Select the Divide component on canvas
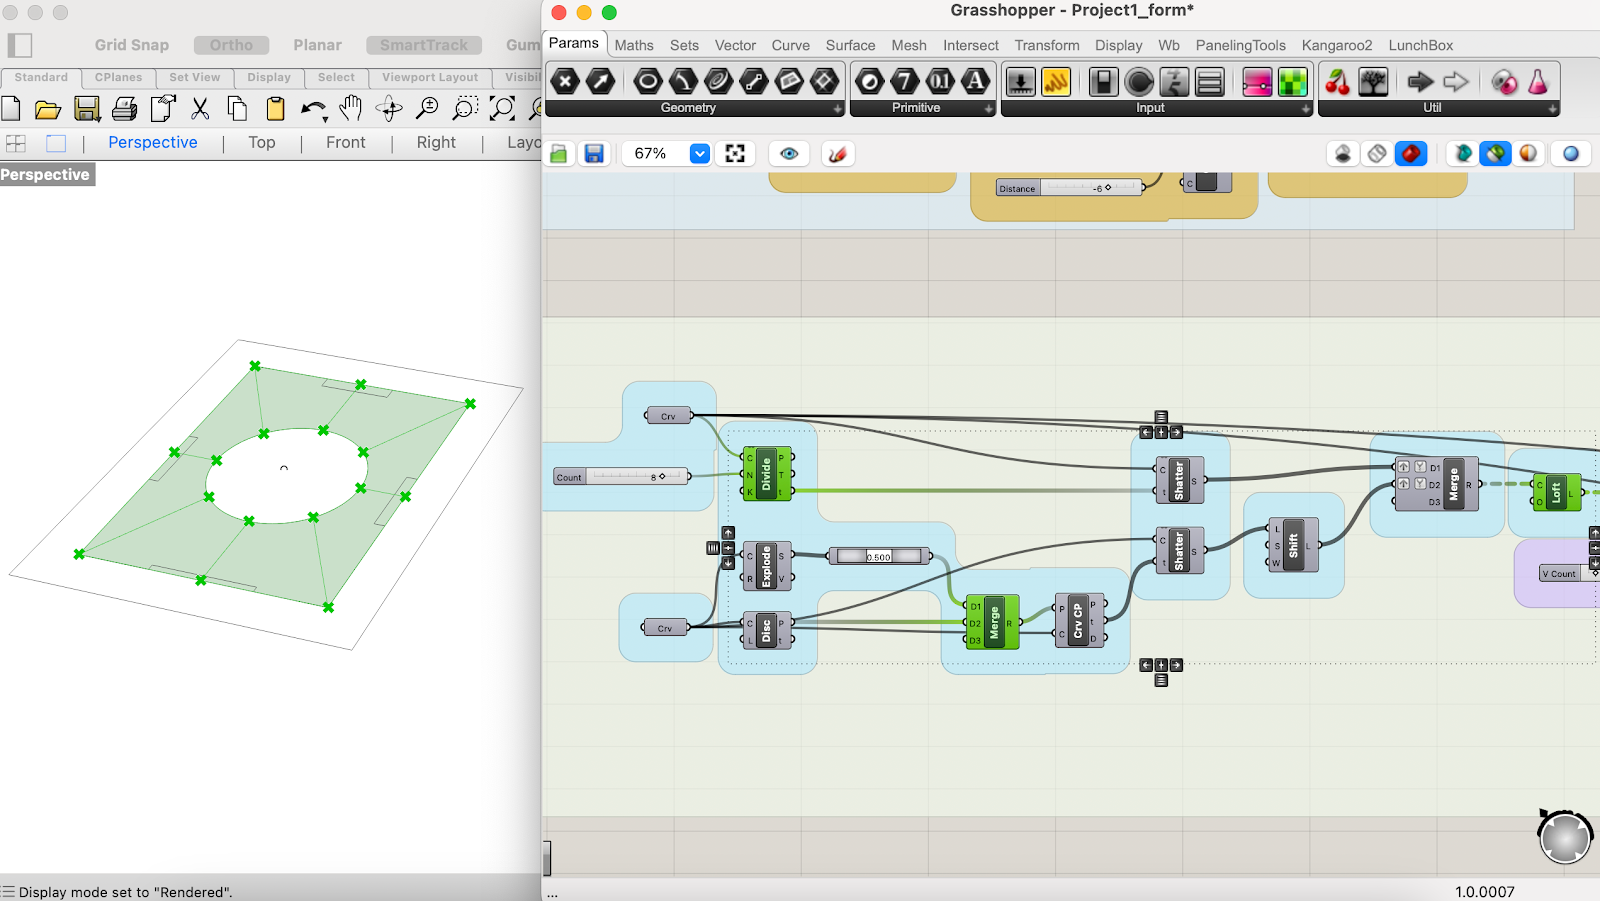This screenshot has height=901, width=1600. click(767, 474)
